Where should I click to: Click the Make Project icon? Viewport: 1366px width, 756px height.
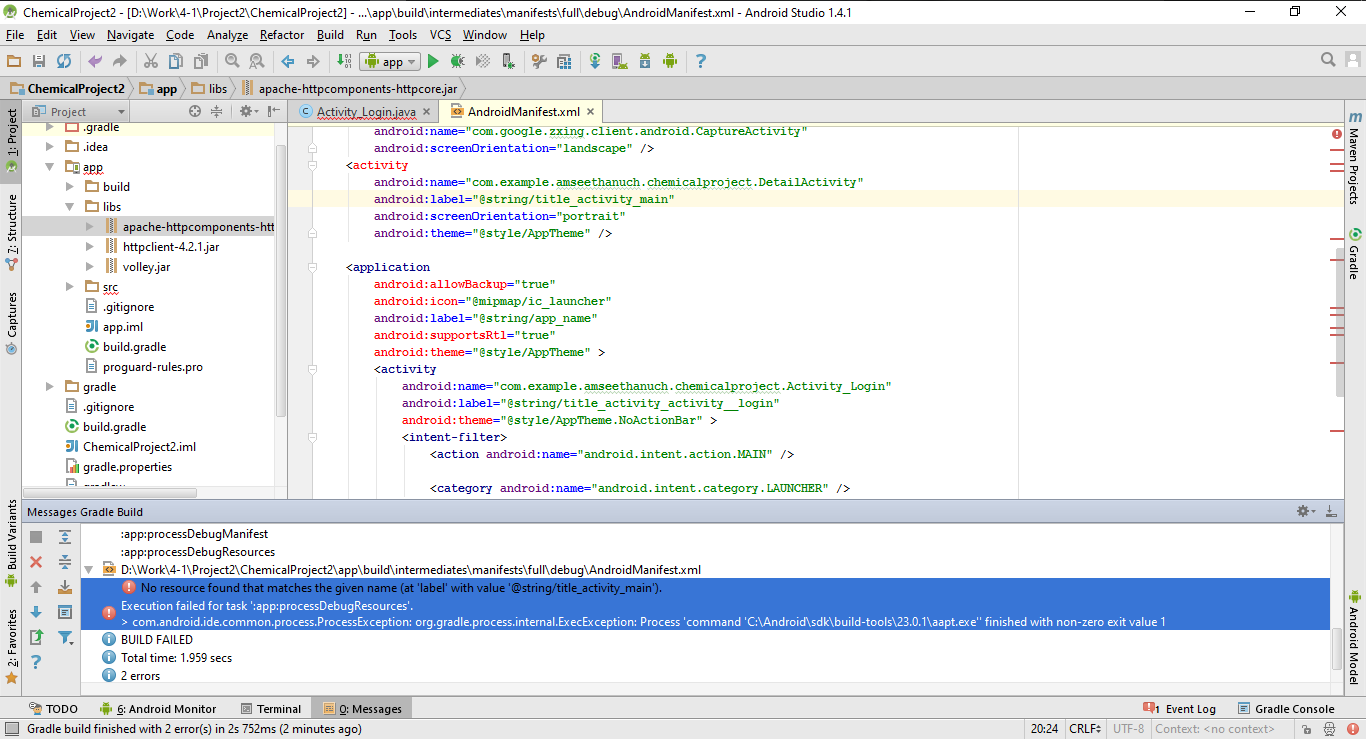tap(344, 61)
